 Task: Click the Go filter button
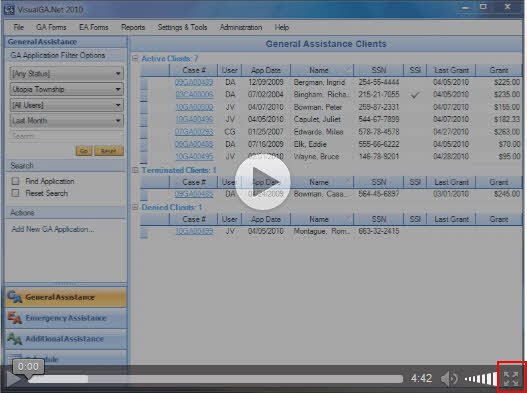point(84,151)
